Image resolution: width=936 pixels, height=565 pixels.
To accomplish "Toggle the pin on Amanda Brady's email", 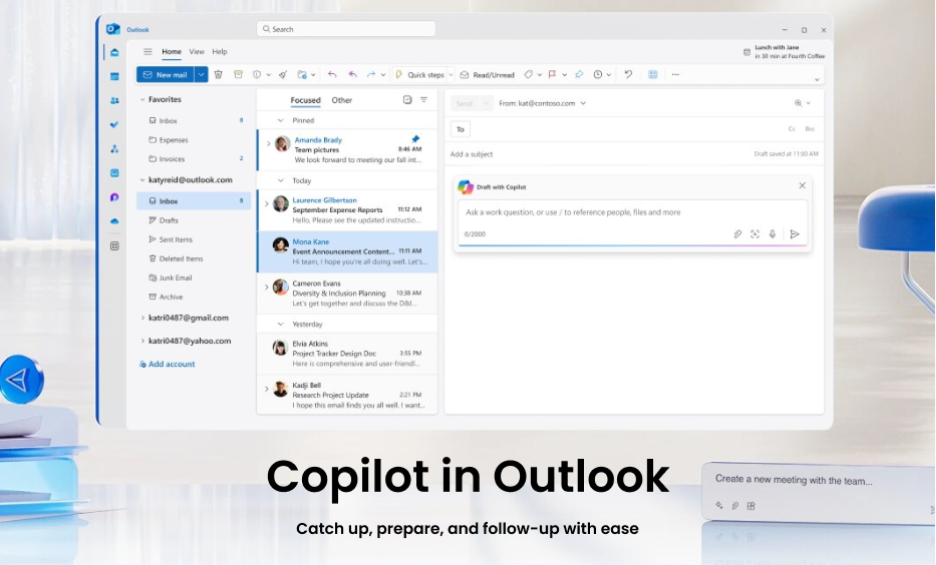I will tap(415, 139).
